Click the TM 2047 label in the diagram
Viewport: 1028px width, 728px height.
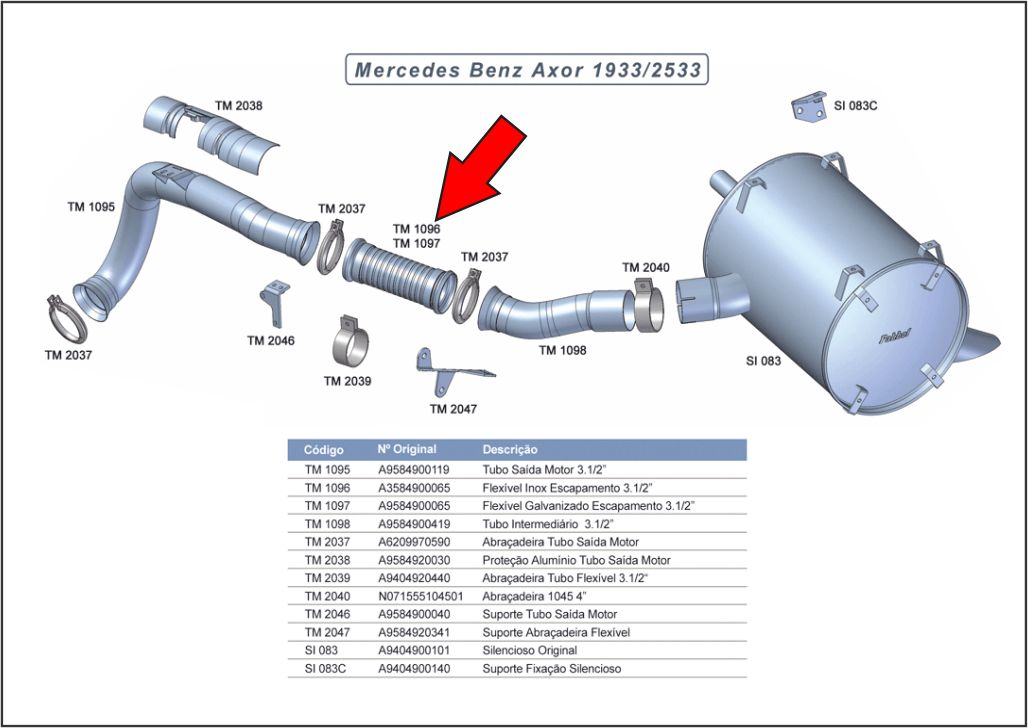tap(454, 409)
